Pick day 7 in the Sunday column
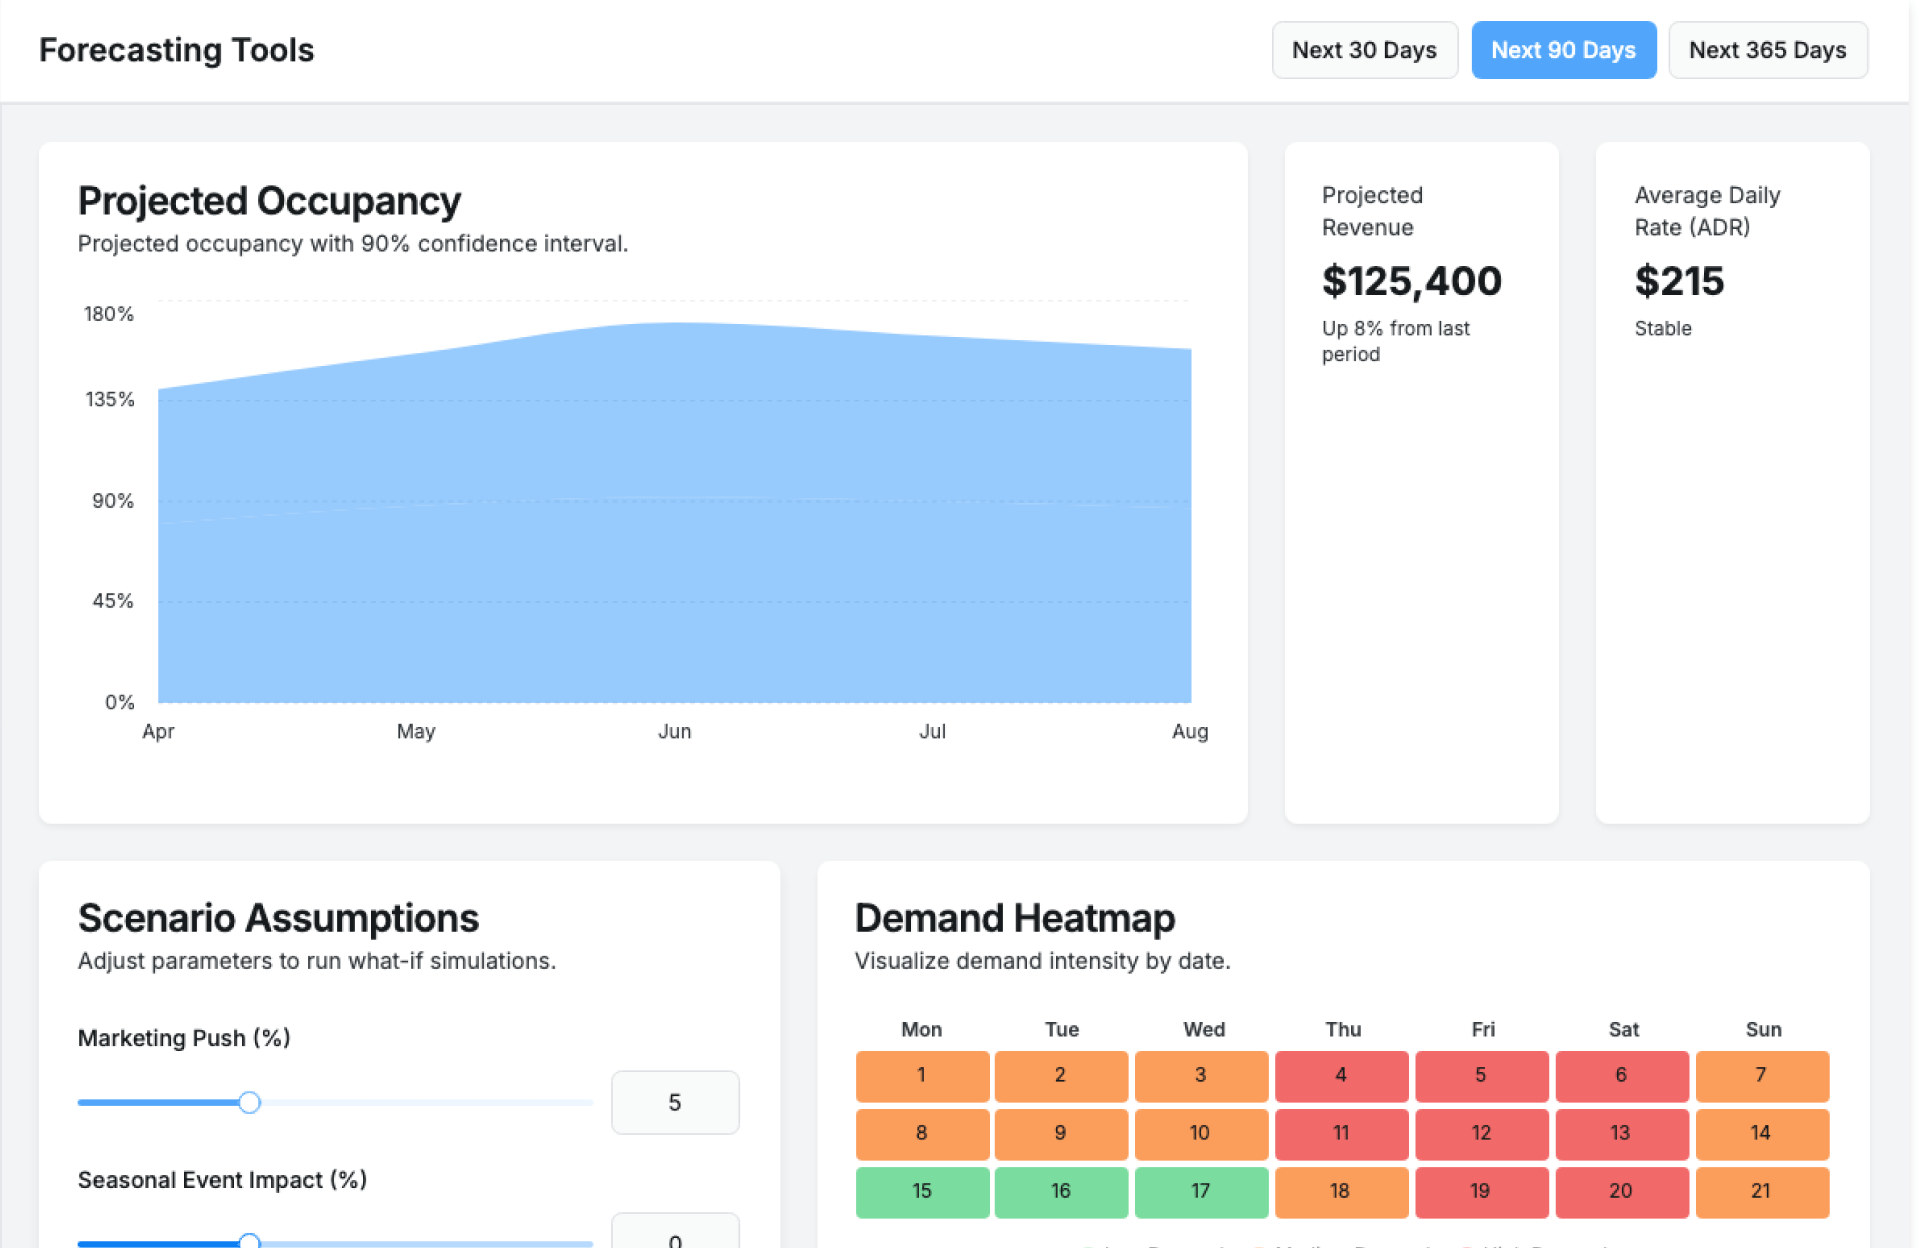The width and height of the screenshot is (1920, 1248). [1761, 1075]
